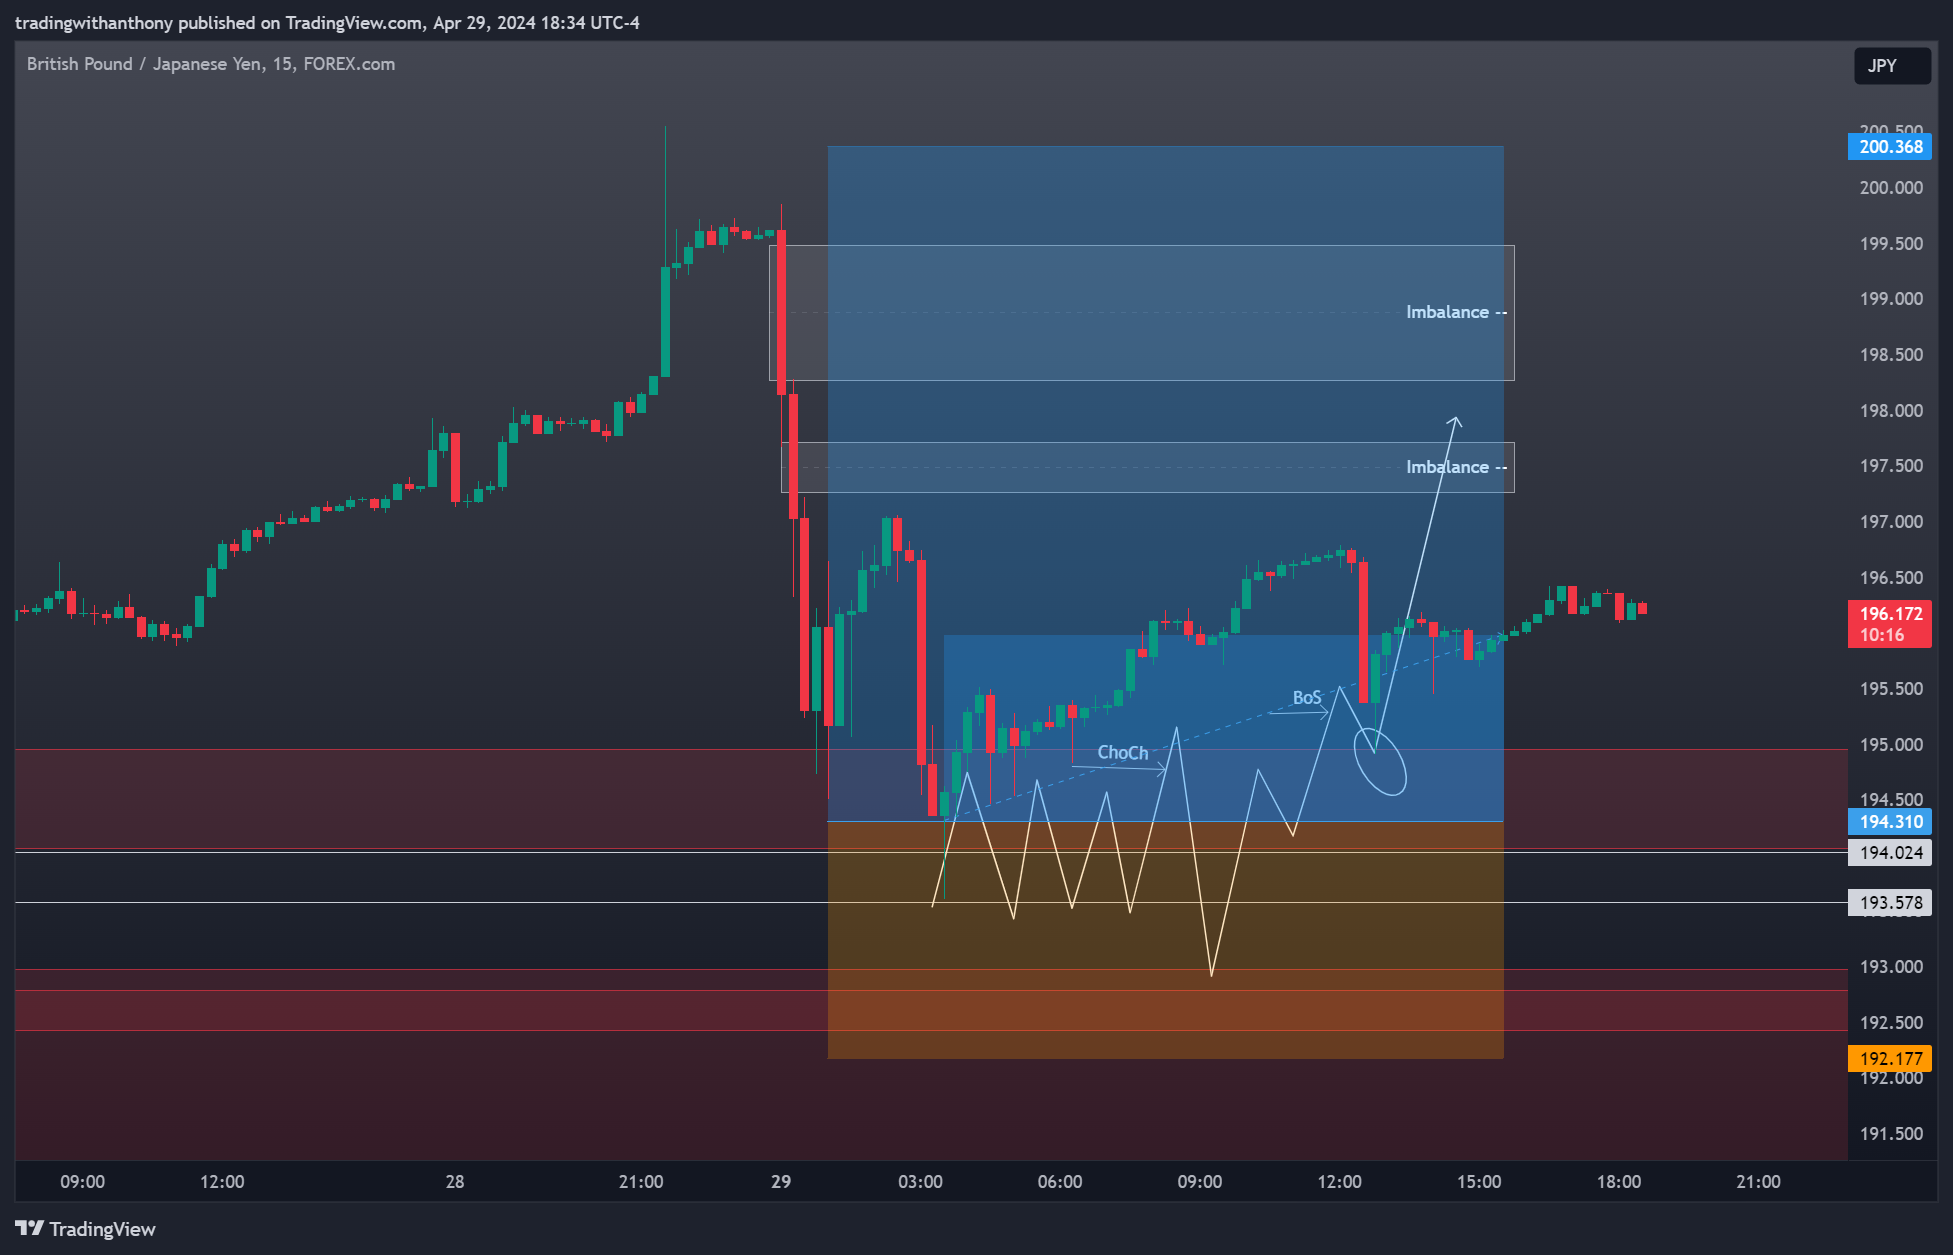Select the orange 192.177 price label

(x=1889, y=1059)
